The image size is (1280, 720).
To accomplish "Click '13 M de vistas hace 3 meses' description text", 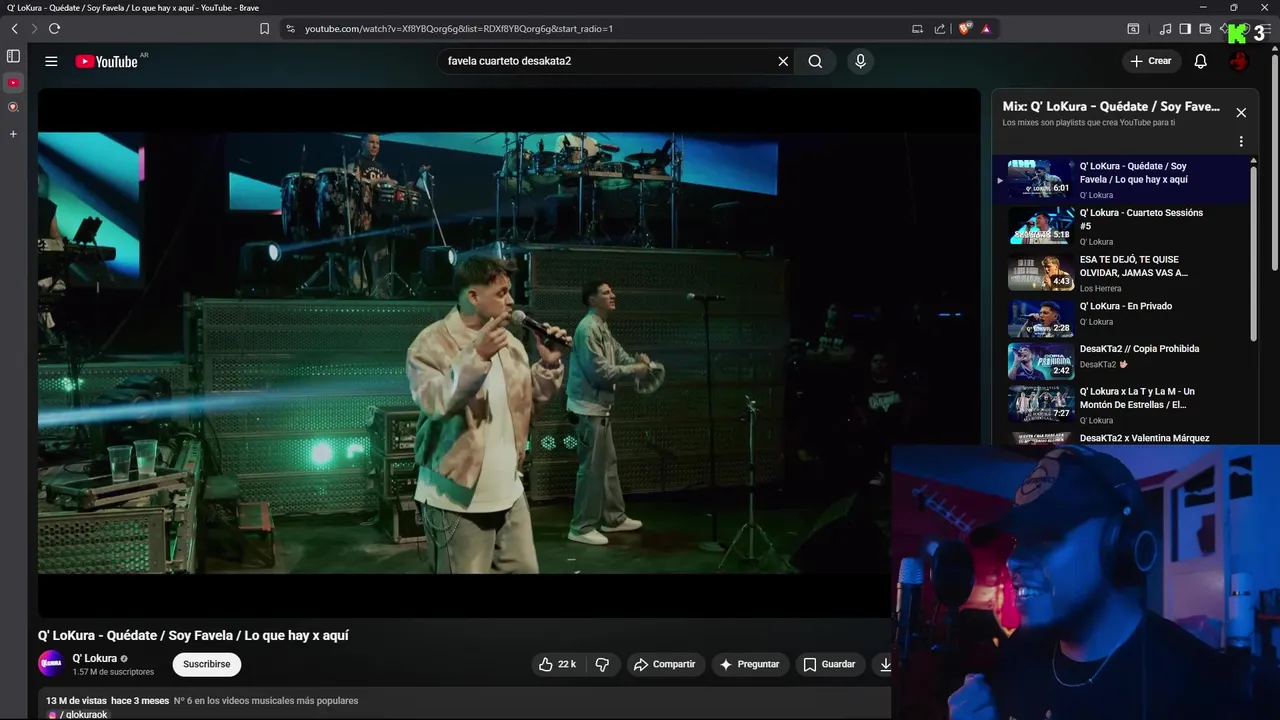I will click(x=107, y=701).
